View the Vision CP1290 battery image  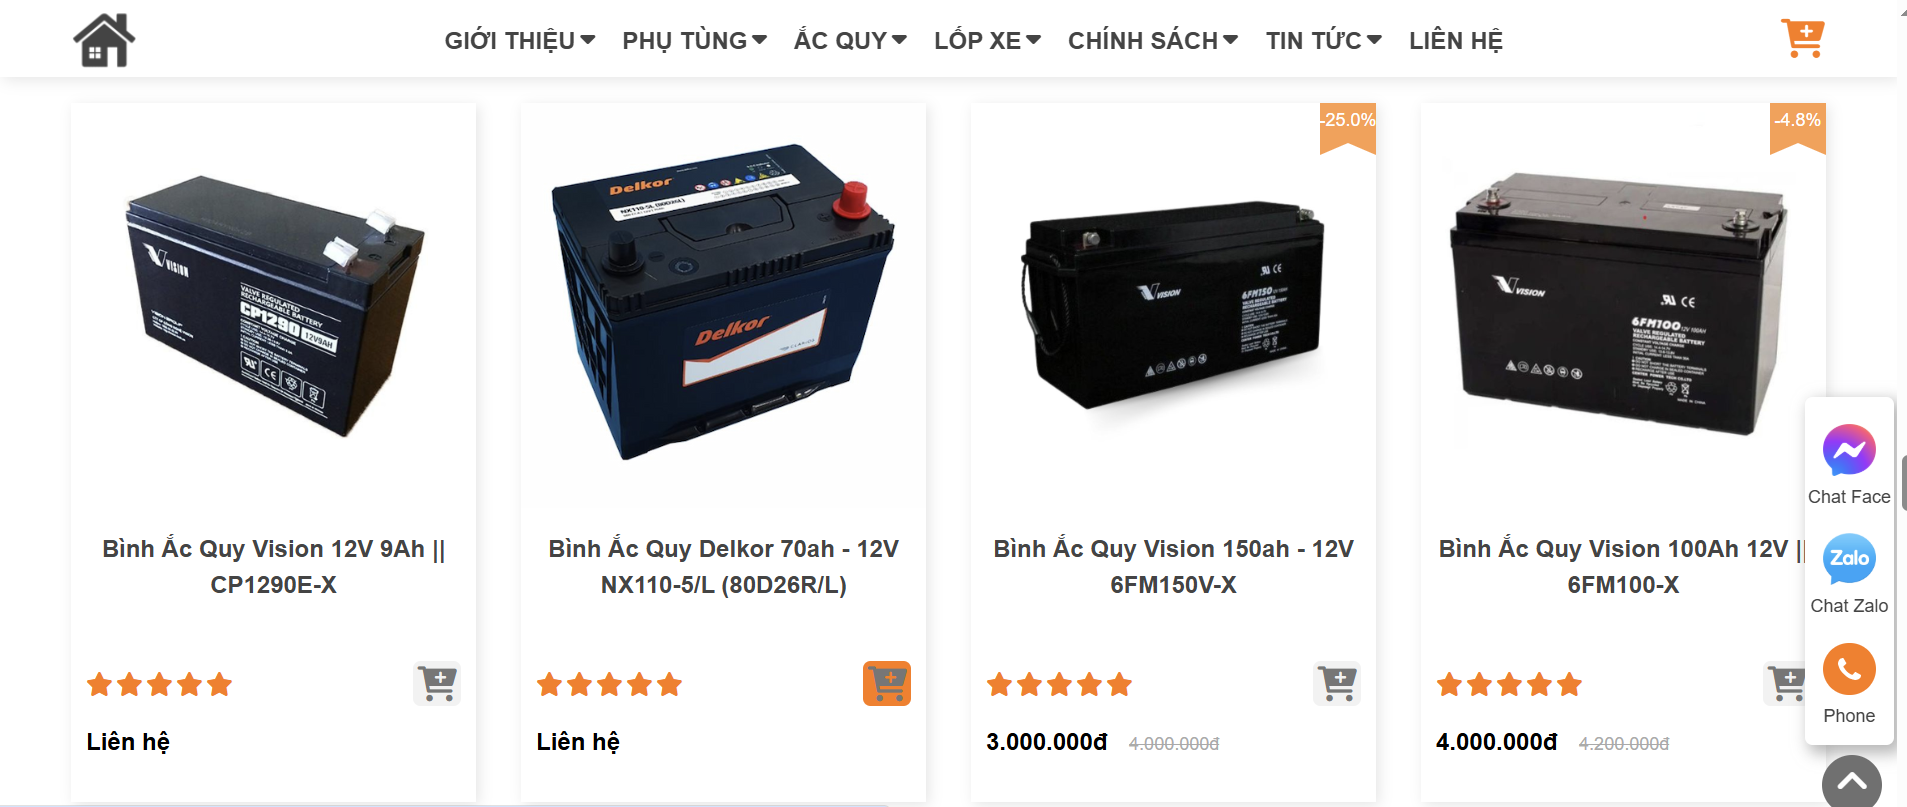(274, 306)
